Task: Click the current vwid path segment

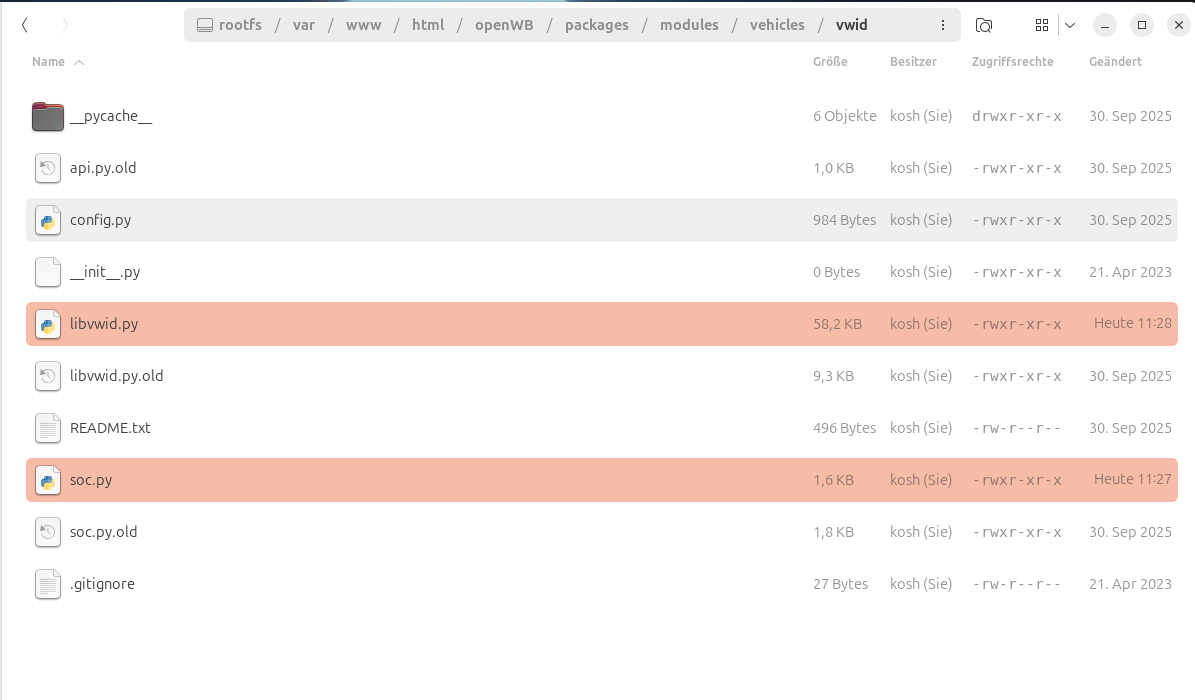Action: (x=851, y=25)
